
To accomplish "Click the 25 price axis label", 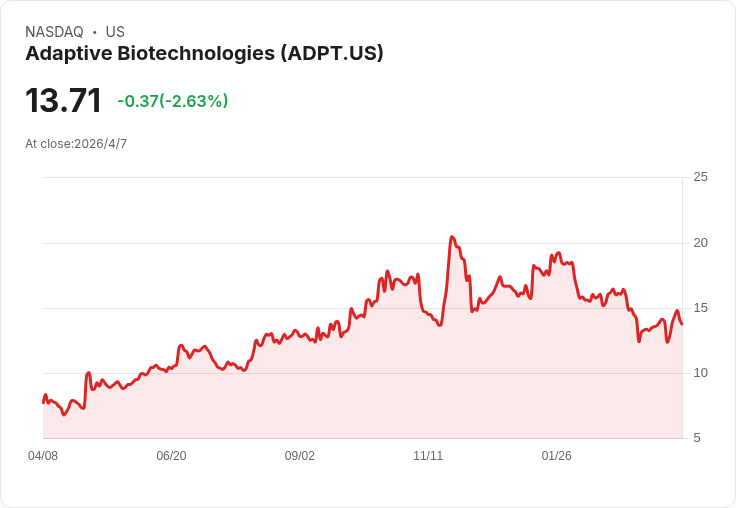I will tap(700, 177).
